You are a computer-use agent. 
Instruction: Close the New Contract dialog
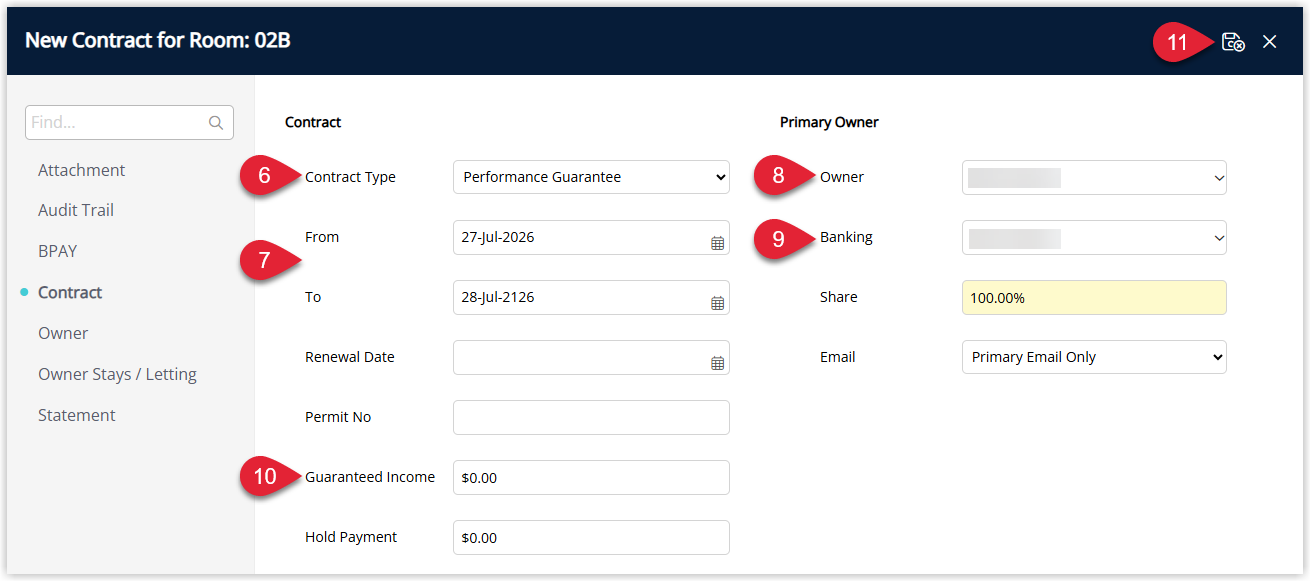pyautogui.click(x=1270, y=42)
